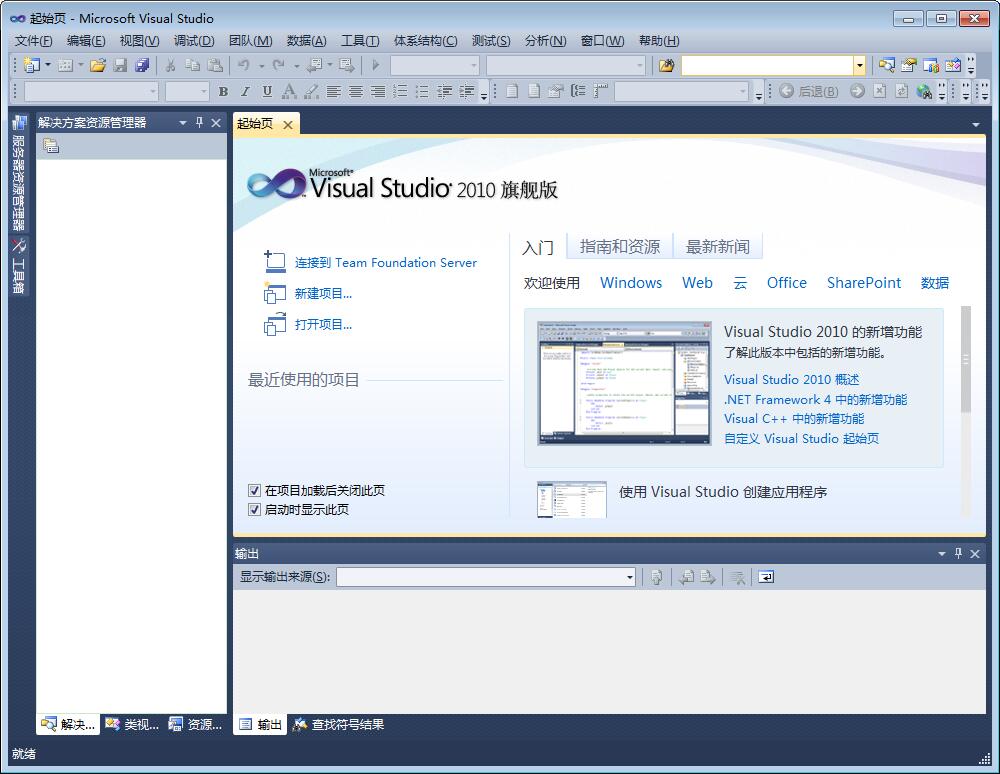Open the Show output from combo box

tap(486, 577)
